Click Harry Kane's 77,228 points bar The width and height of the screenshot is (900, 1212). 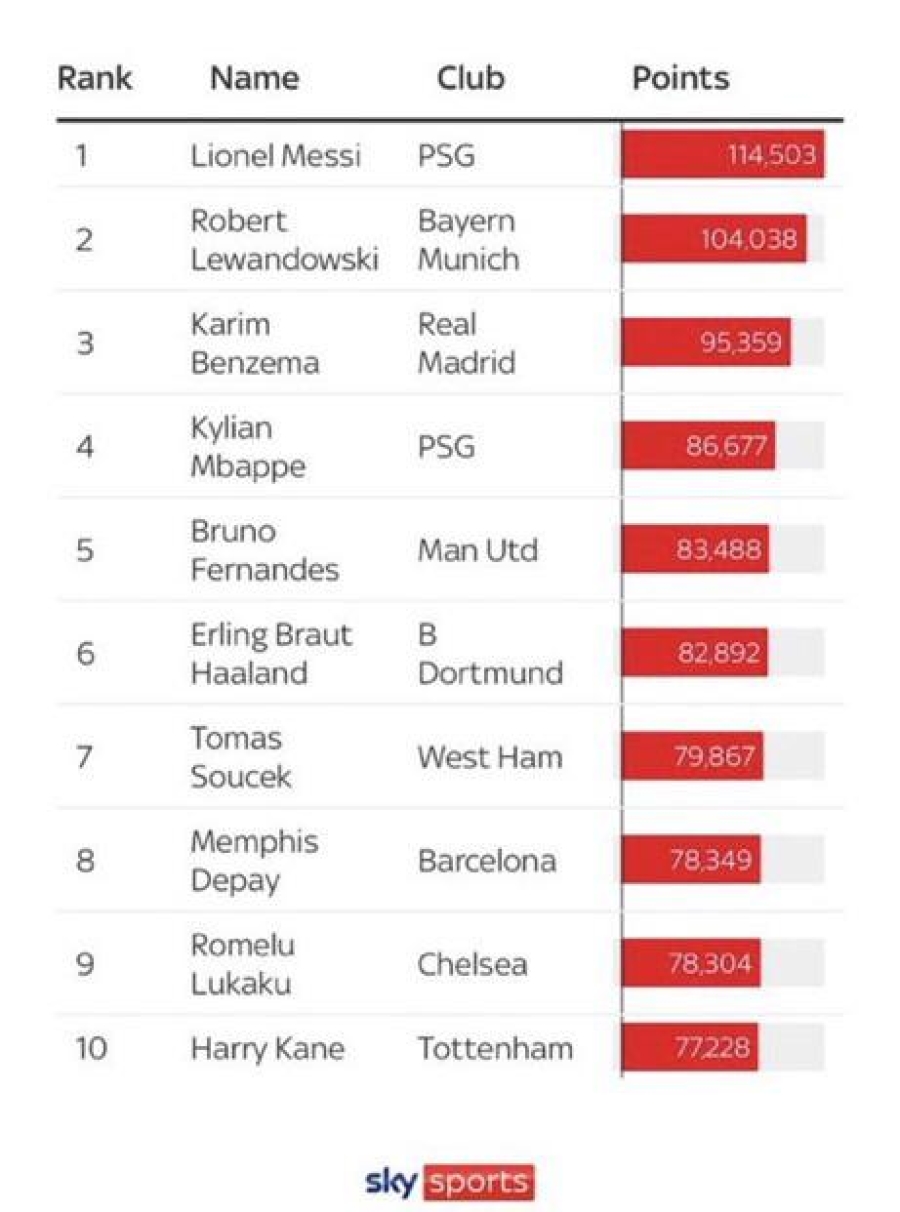coord(689,1049)
